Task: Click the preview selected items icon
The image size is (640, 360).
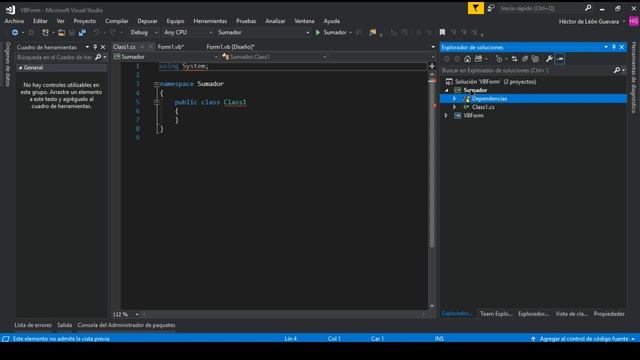Action: coord(560,59)
